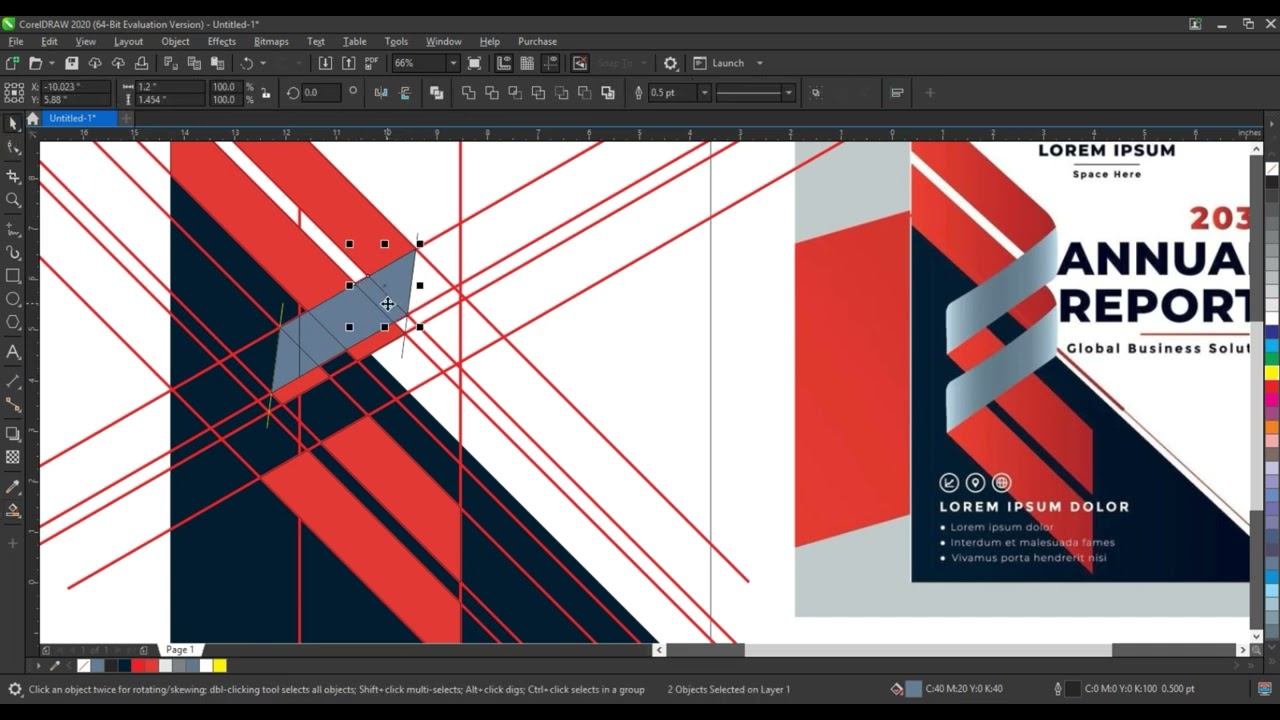Toggle Show rulers button
This screenshot has width=1280, height=720.
[503, 63]
